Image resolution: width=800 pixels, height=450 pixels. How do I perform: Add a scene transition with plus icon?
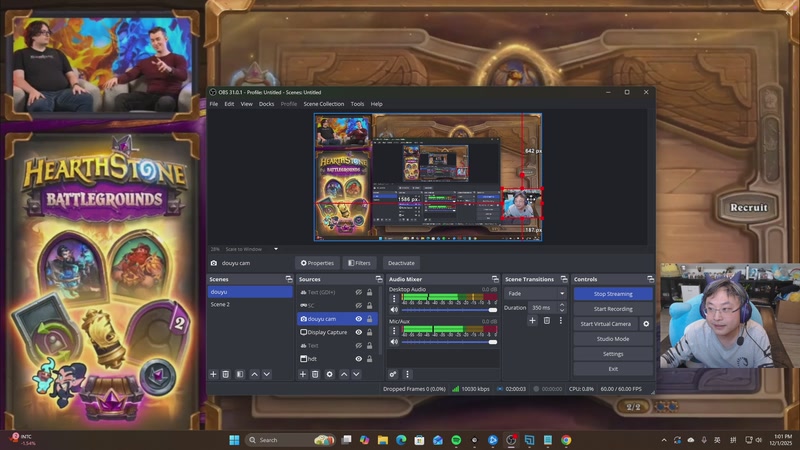[x=532, y=320]
